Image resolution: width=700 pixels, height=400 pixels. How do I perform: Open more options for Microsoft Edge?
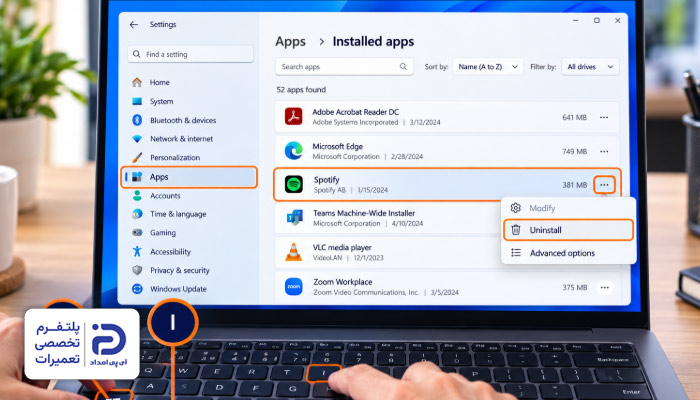[x=604, y=151]
